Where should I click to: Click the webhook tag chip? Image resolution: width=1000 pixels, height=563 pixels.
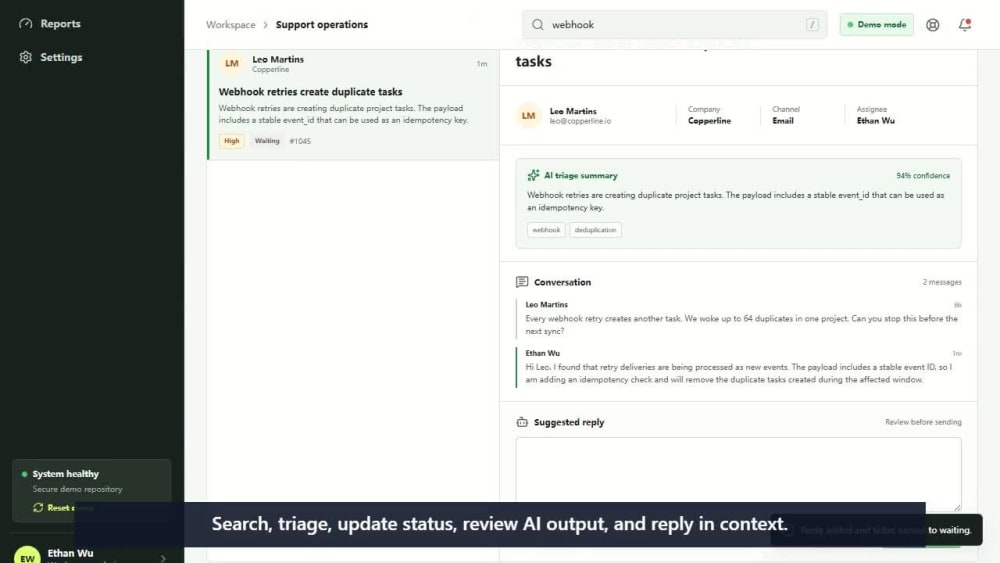point(546,230)
